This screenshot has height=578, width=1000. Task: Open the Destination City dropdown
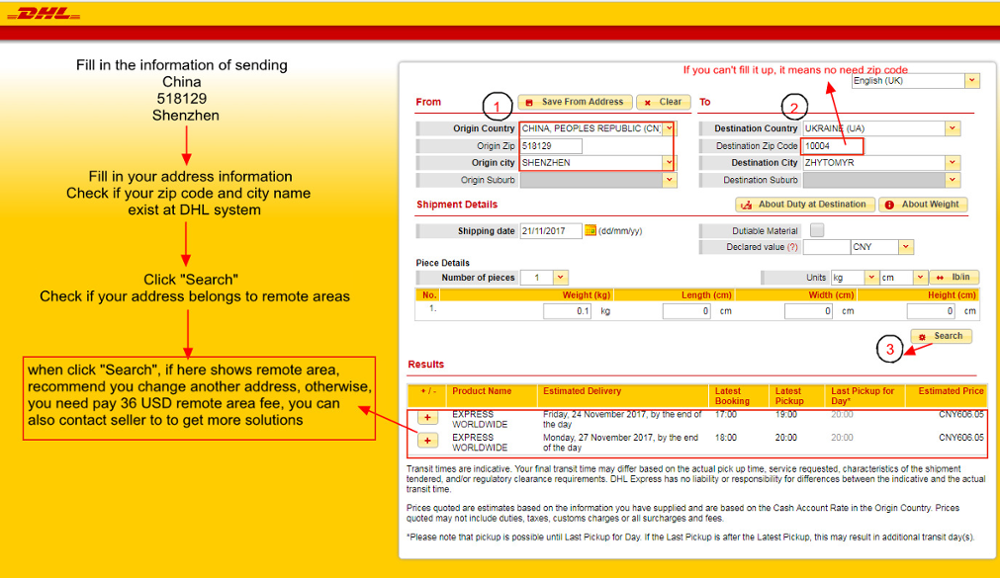952,163
